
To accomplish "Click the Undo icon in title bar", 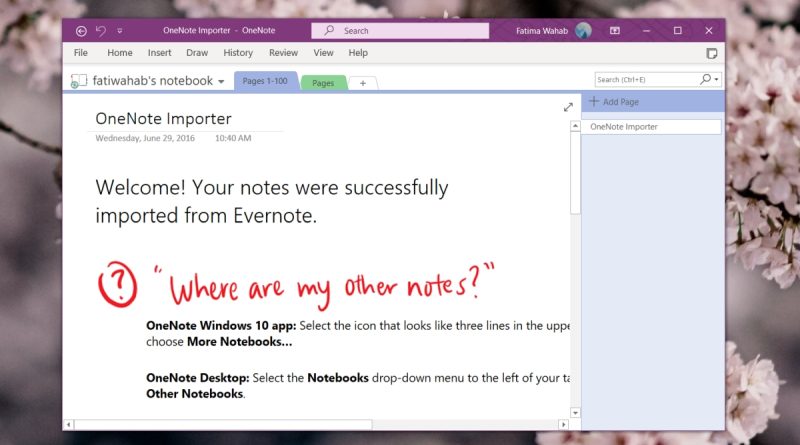I will [x=101, y=31].
